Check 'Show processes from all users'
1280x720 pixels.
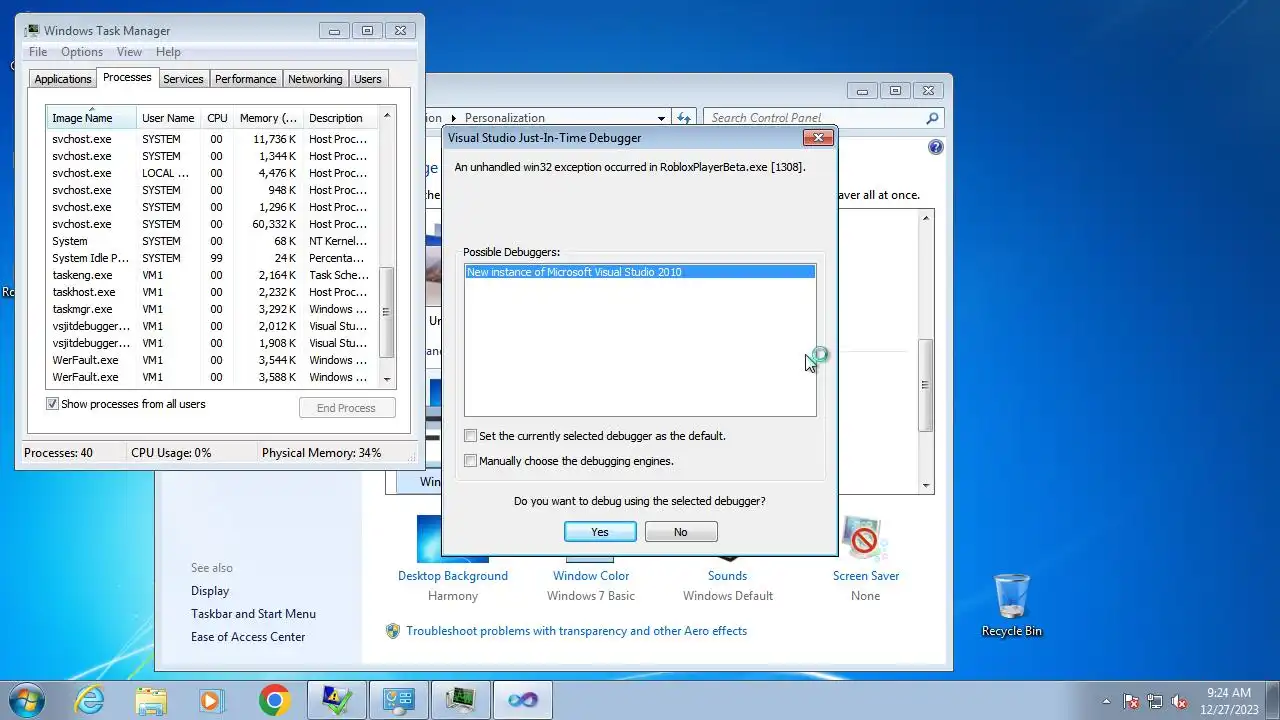coord(53,404)
